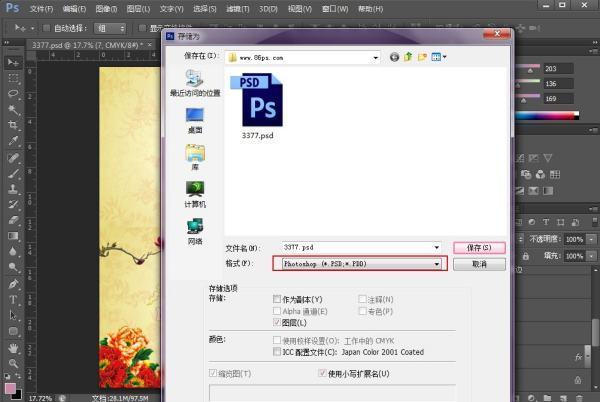Click the 保存(S) save button
The height and width of the screenshot is (402, 600).
tap(479, 247)
